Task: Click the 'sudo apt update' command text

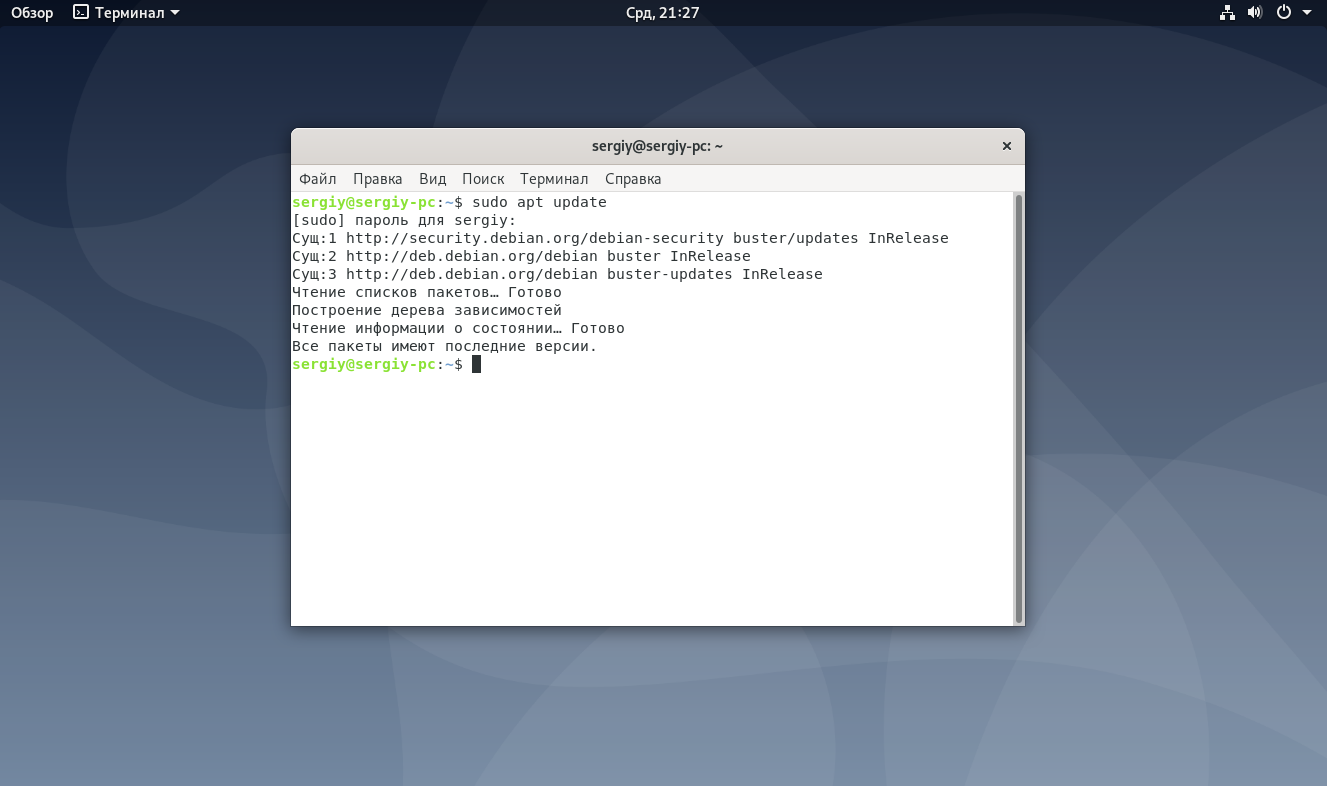Action: coord(540,202)
